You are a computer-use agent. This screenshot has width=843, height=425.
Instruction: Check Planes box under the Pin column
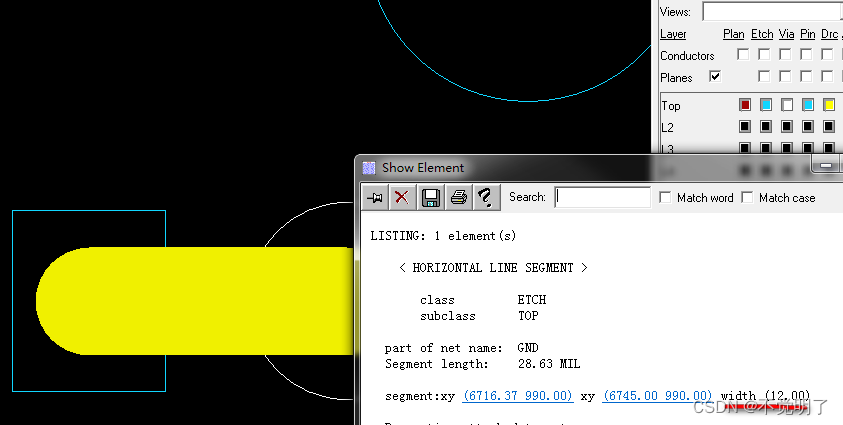[x=806, y=76]
